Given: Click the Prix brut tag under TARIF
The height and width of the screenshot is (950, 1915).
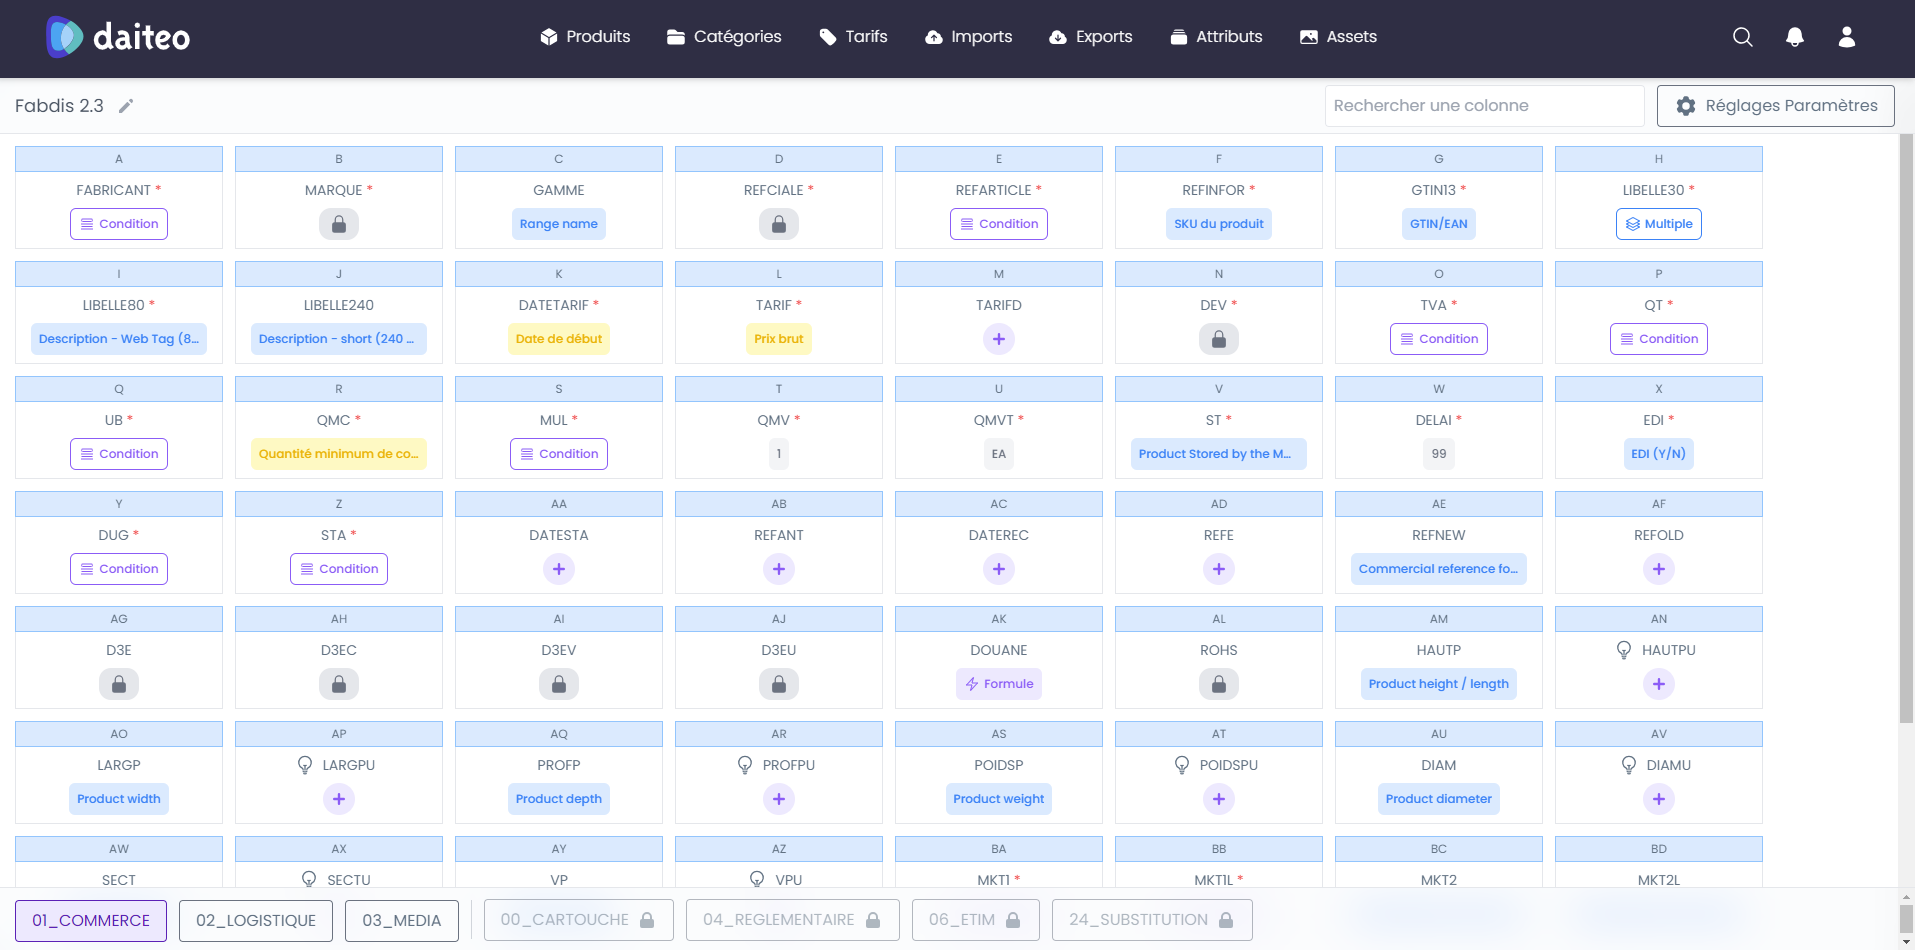Looking at the screenshot, I should point(778,339).
